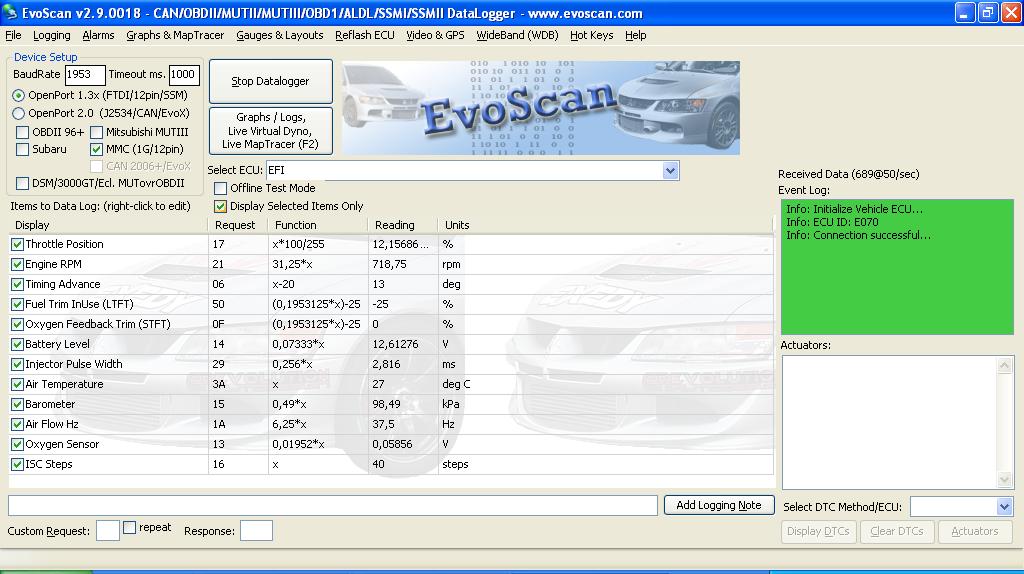This screenshot has height=574, width=1024.
Task: Open the Select DTC Method/ECU dropdown
Action: pos(1004,507)
